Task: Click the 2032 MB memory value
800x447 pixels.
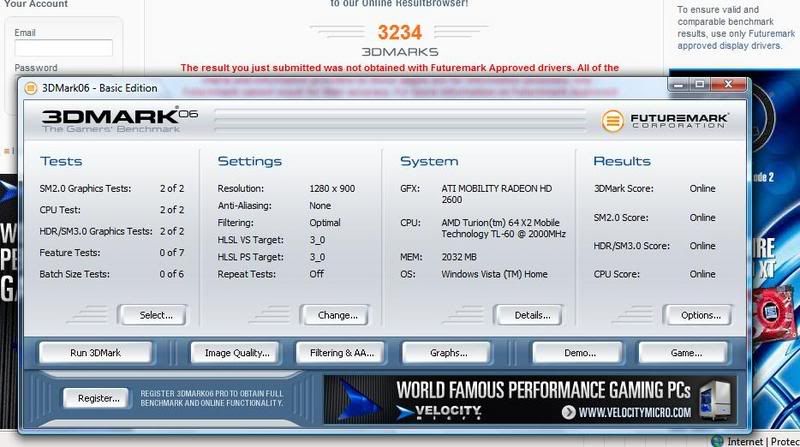Action: click(x=459, y=257)
